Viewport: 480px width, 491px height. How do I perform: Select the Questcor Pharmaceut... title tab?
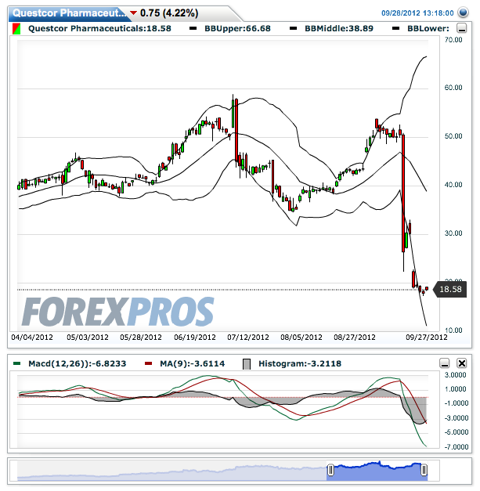[x=69, y=13]
